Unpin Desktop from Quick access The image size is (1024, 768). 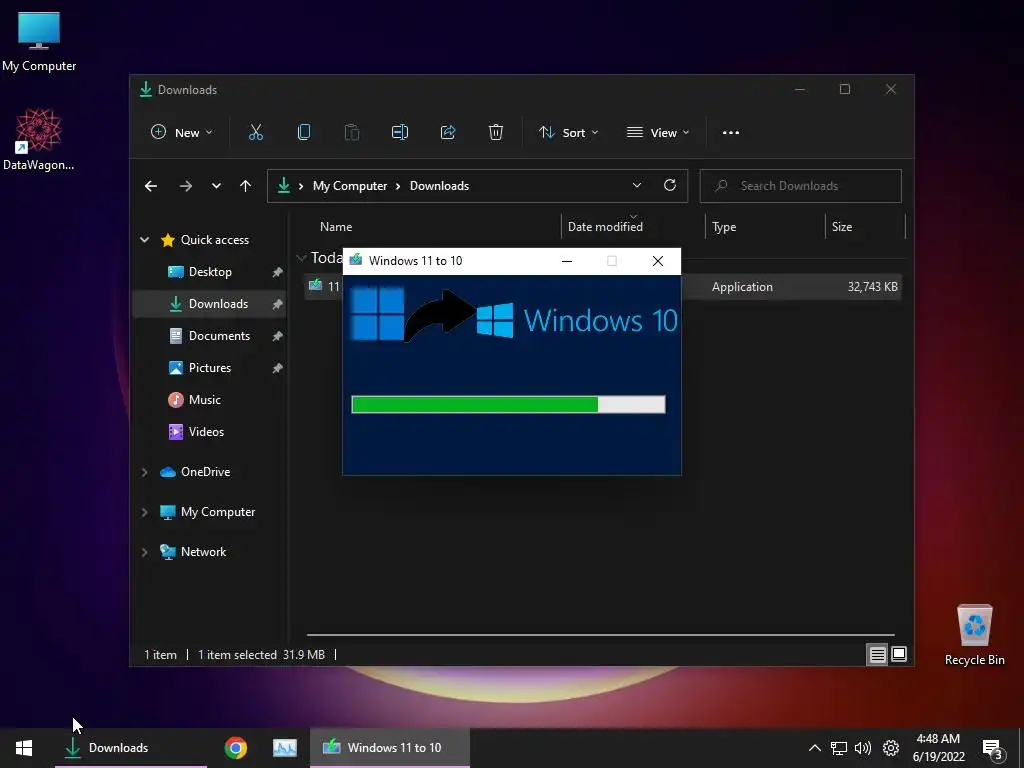(278, 272)
